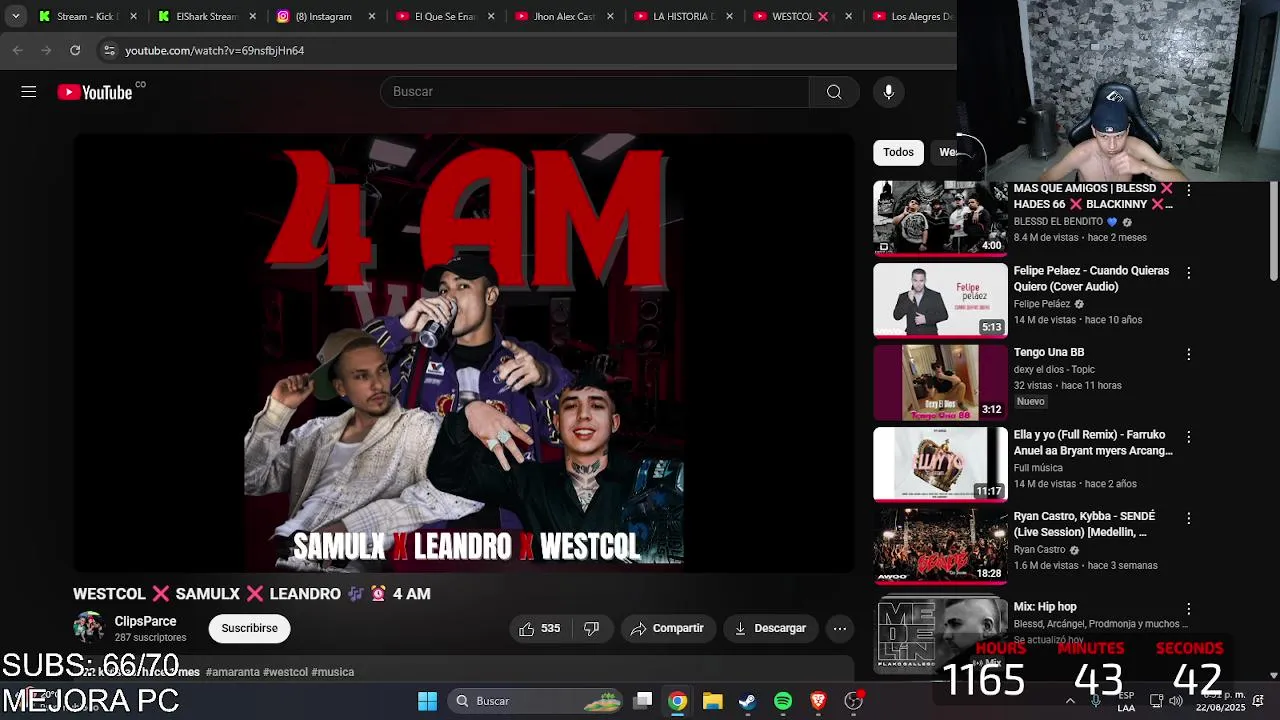The height and width of the screenshot is (720, 1280).
Task: Open the YouTube hamburger guide menu
Action: (x=28, y=92)
